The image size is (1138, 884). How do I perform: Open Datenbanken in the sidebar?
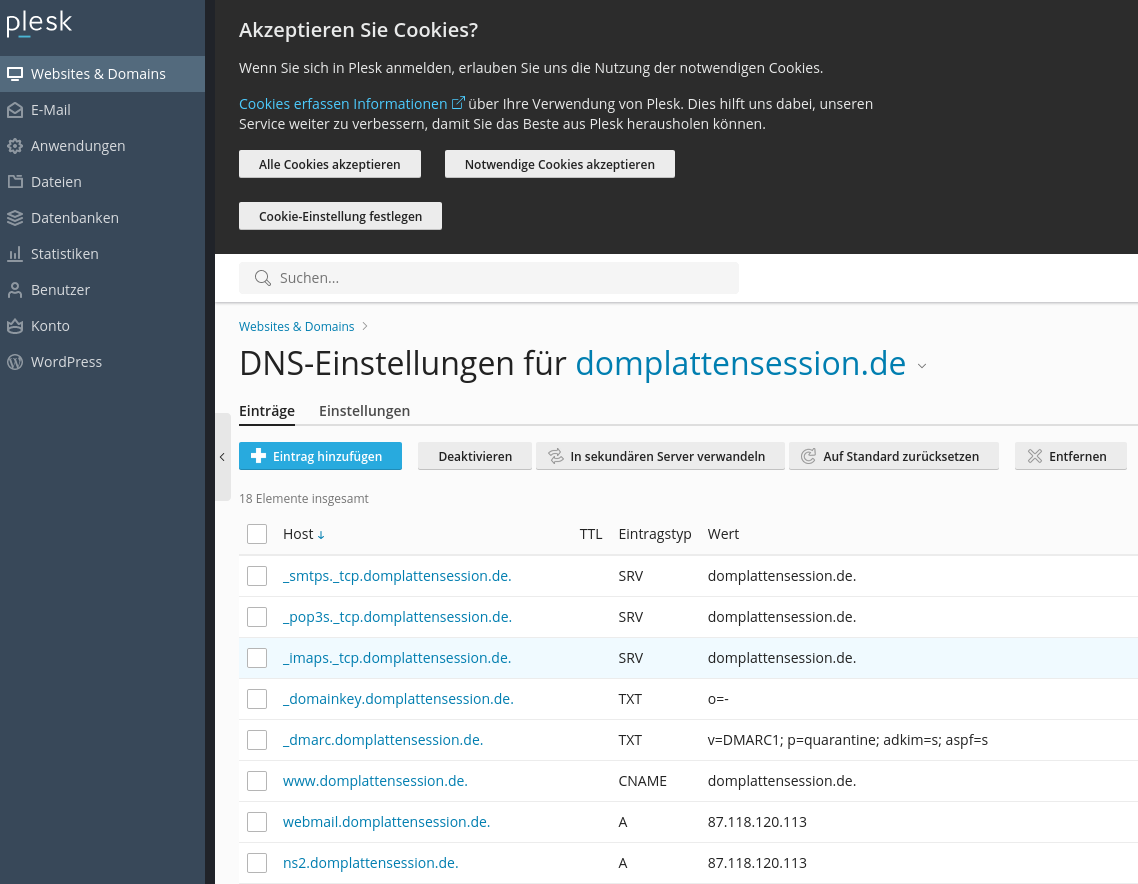pyautogui.click(x=74, y=218)
